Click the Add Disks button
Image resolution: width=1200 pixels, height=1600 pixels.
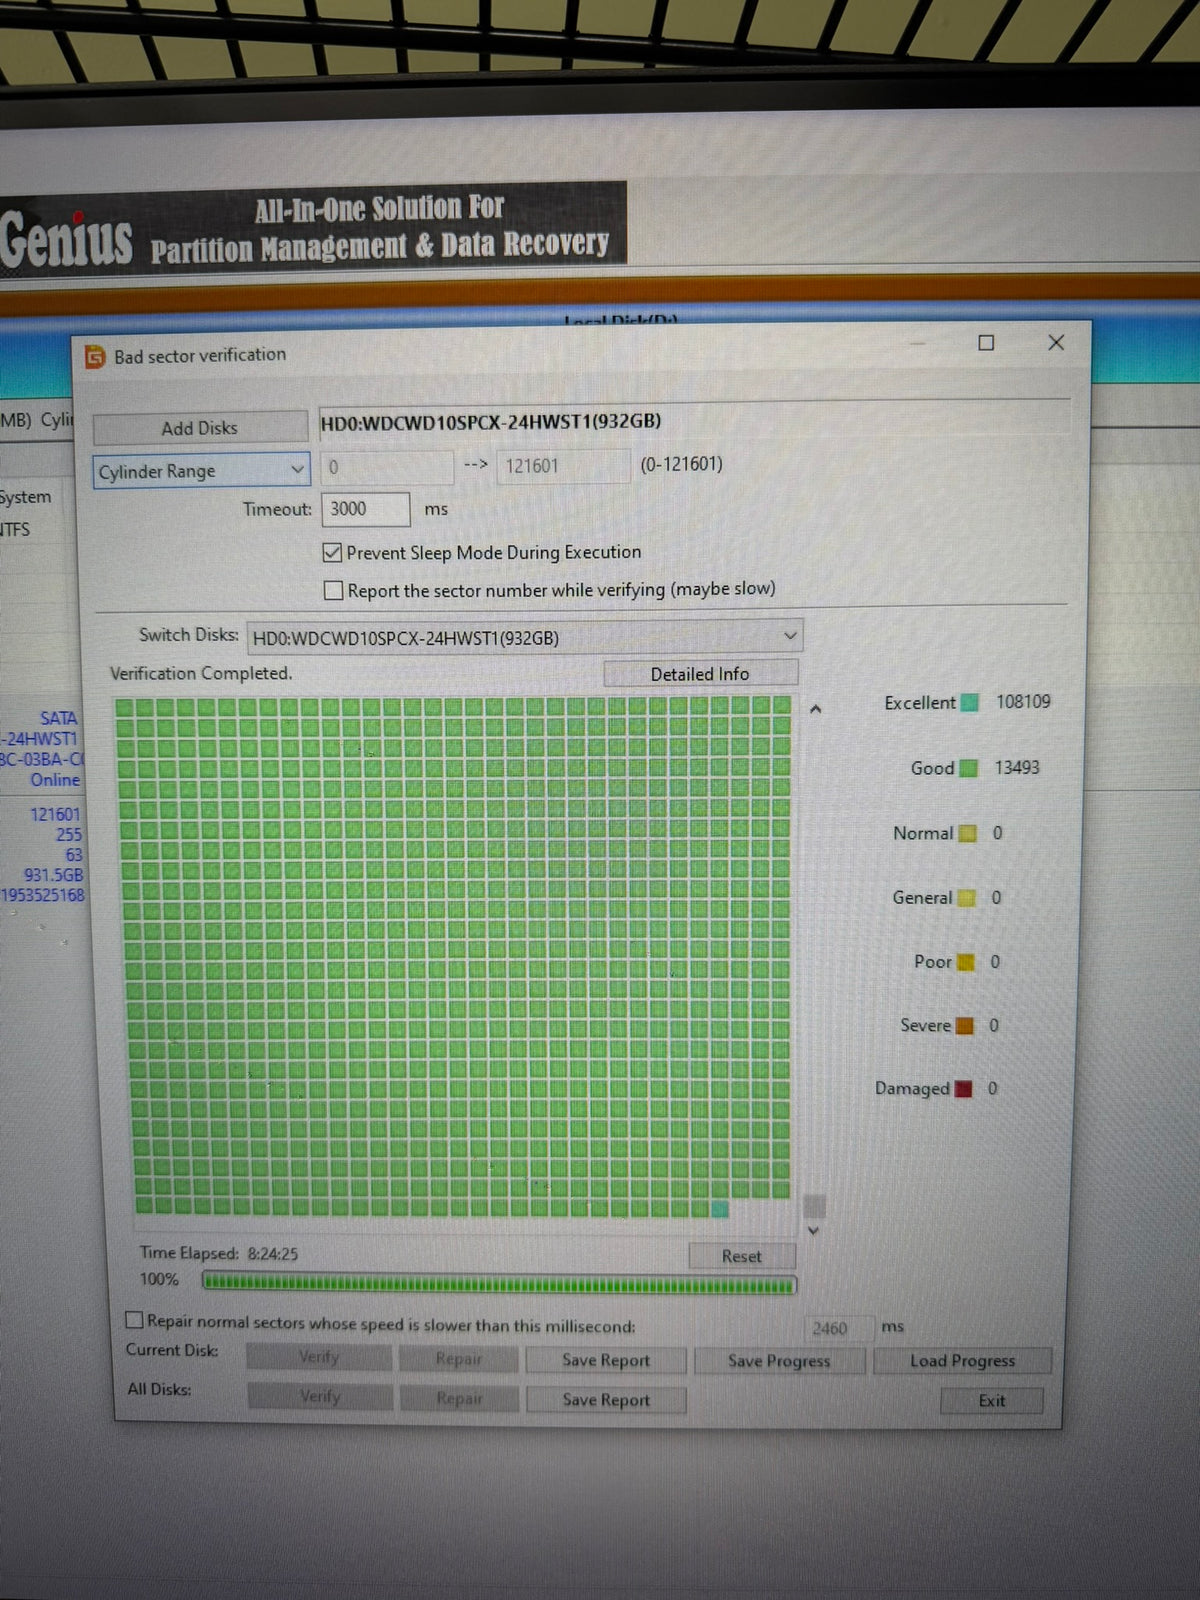tap(200, 428)
